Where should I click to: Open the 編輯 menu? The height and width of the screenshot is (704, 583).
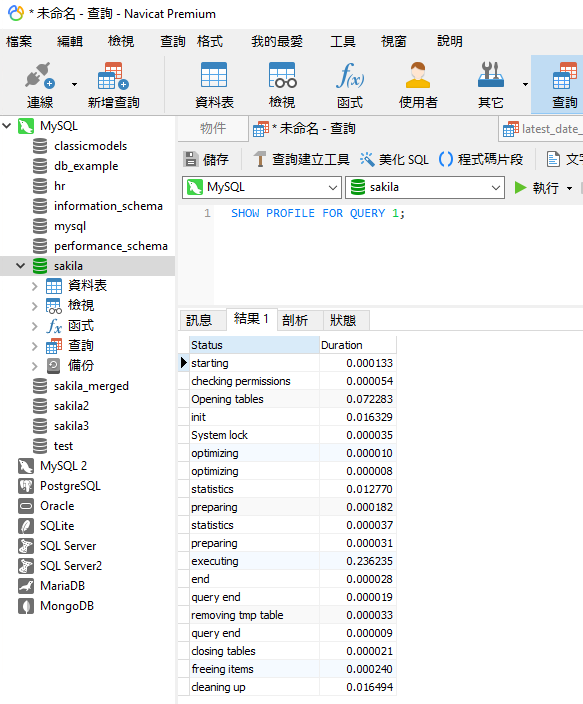pyautogui.click(x=70, y=41)
